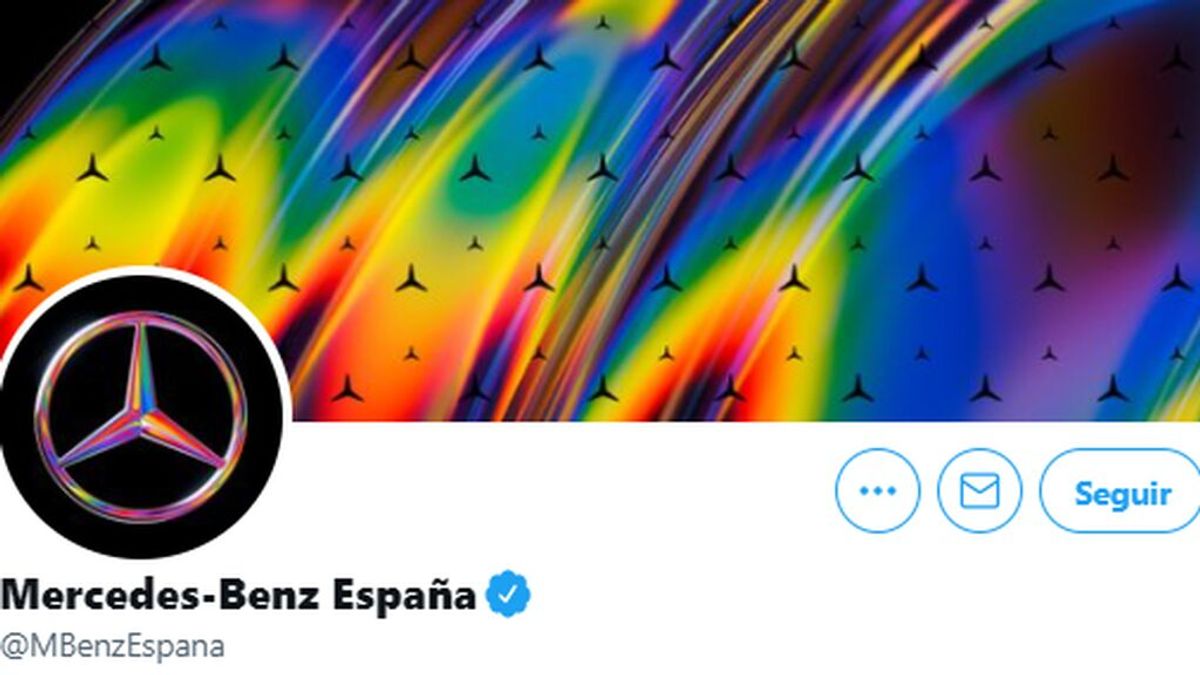Click the Seguir text label
The image size is (1200, 675).
coord(1122,493)
